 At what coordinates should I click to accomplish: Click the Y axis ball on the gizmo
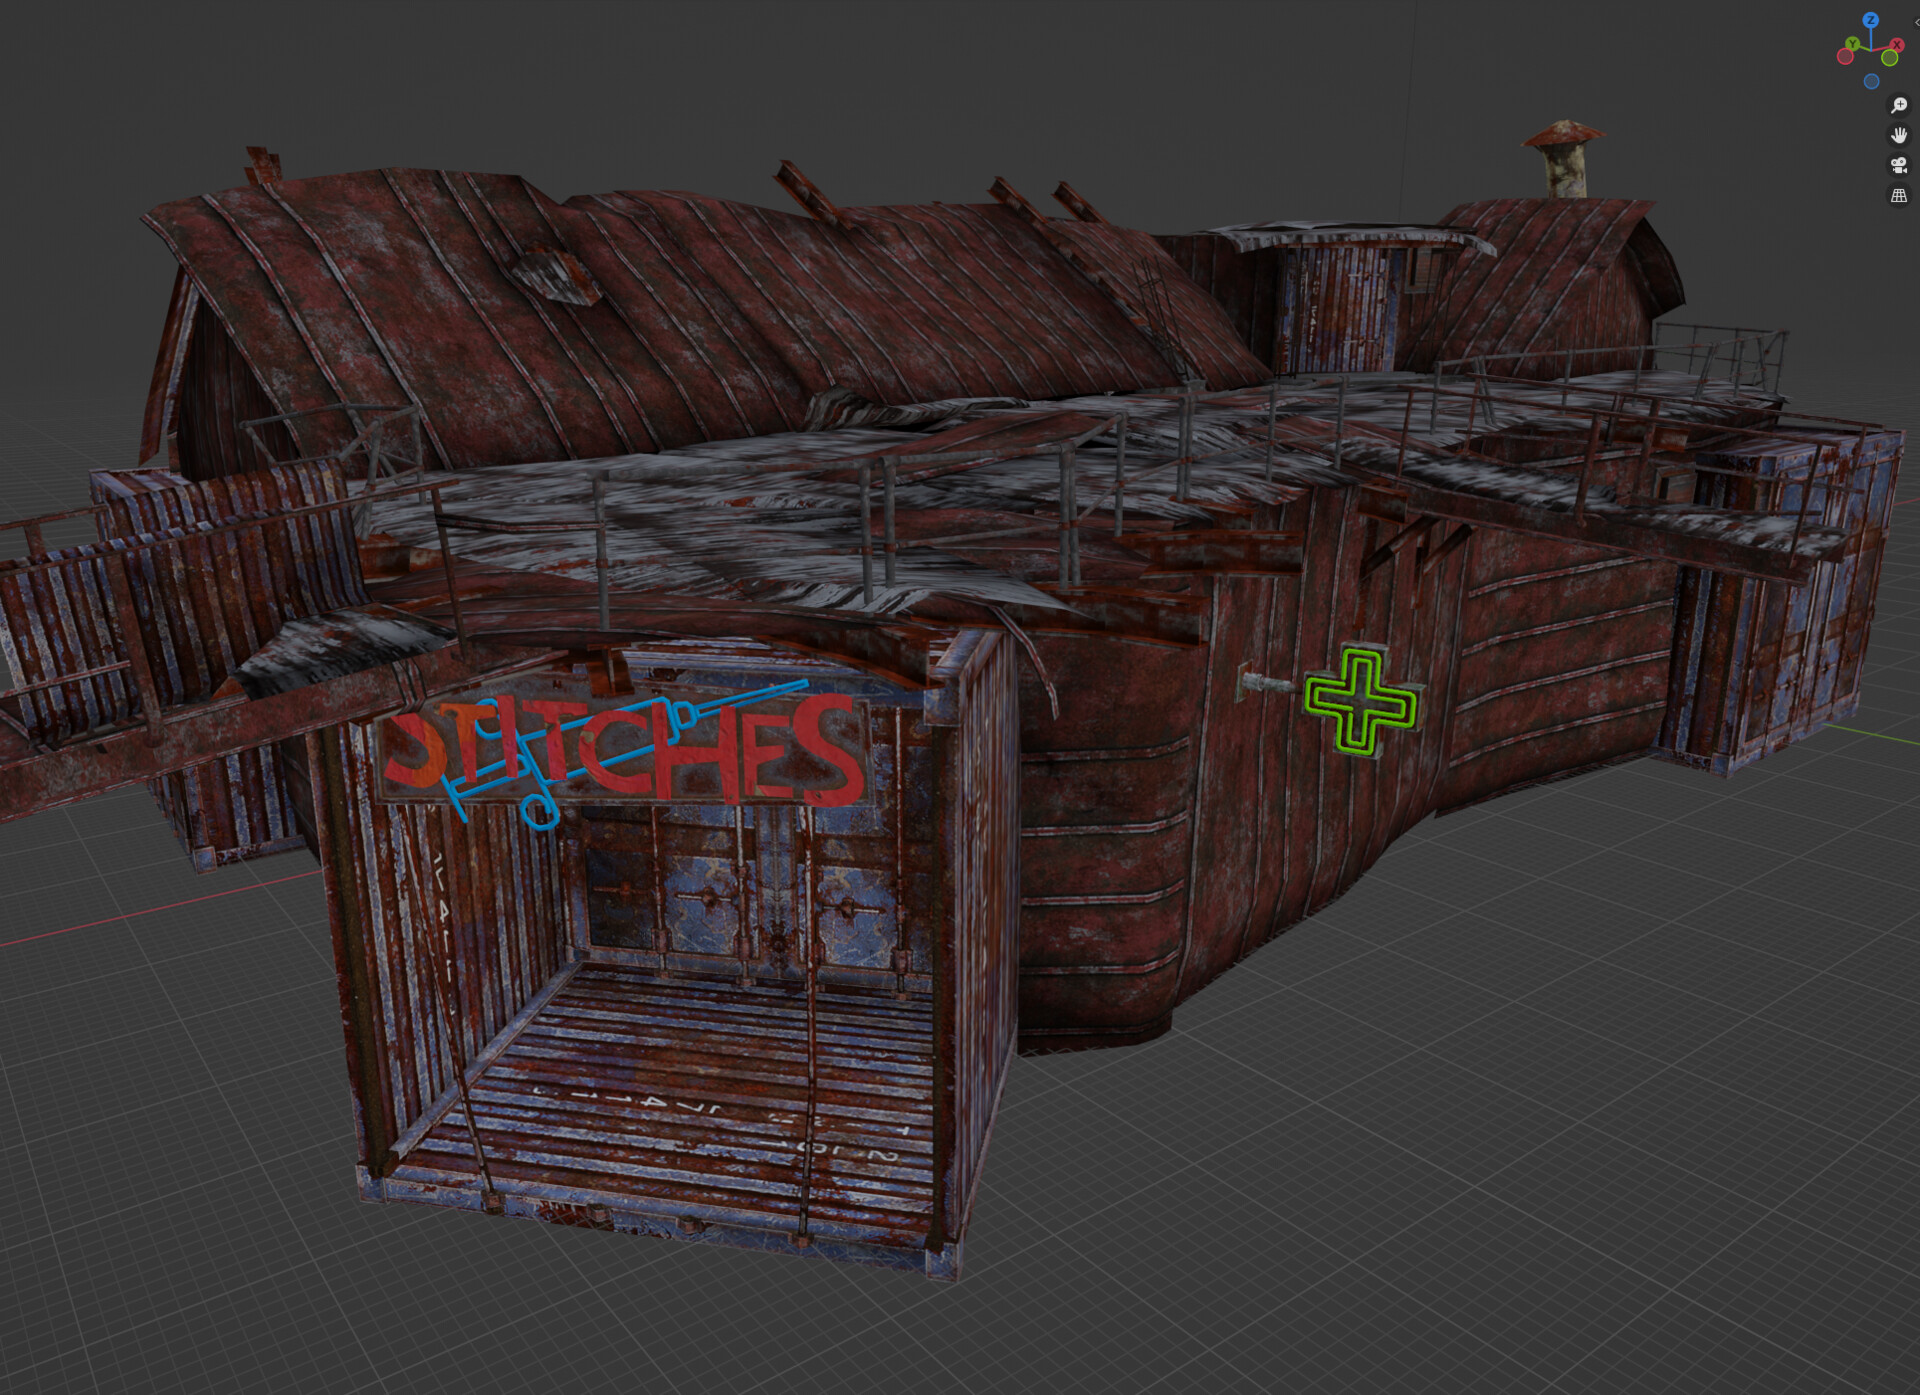click(x=1853, y=43)
